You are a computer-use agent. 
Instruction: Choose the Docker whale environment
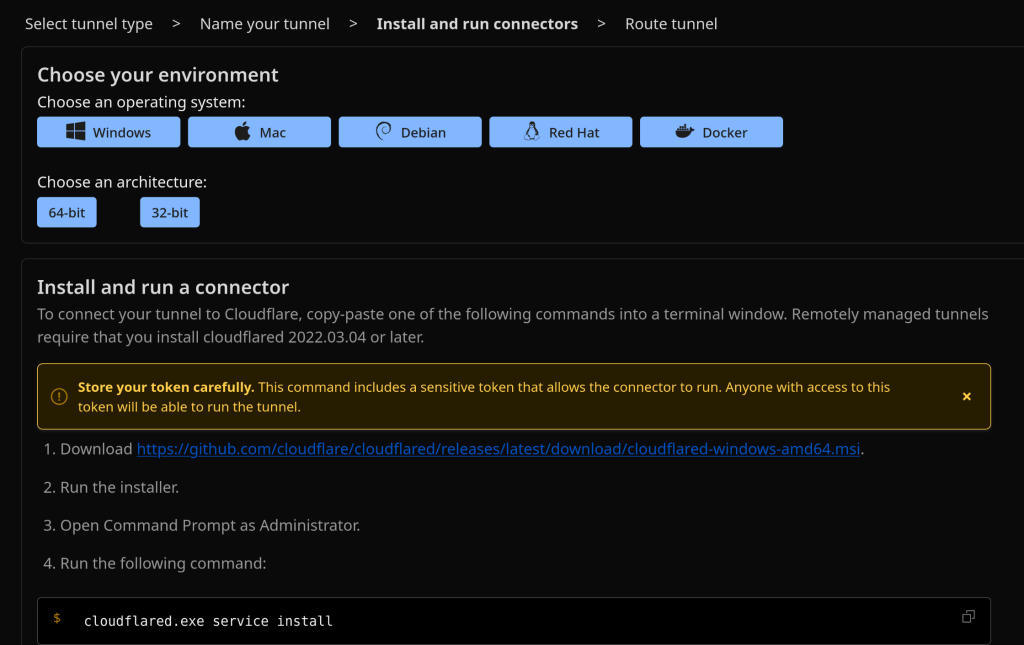coord(711,132)
